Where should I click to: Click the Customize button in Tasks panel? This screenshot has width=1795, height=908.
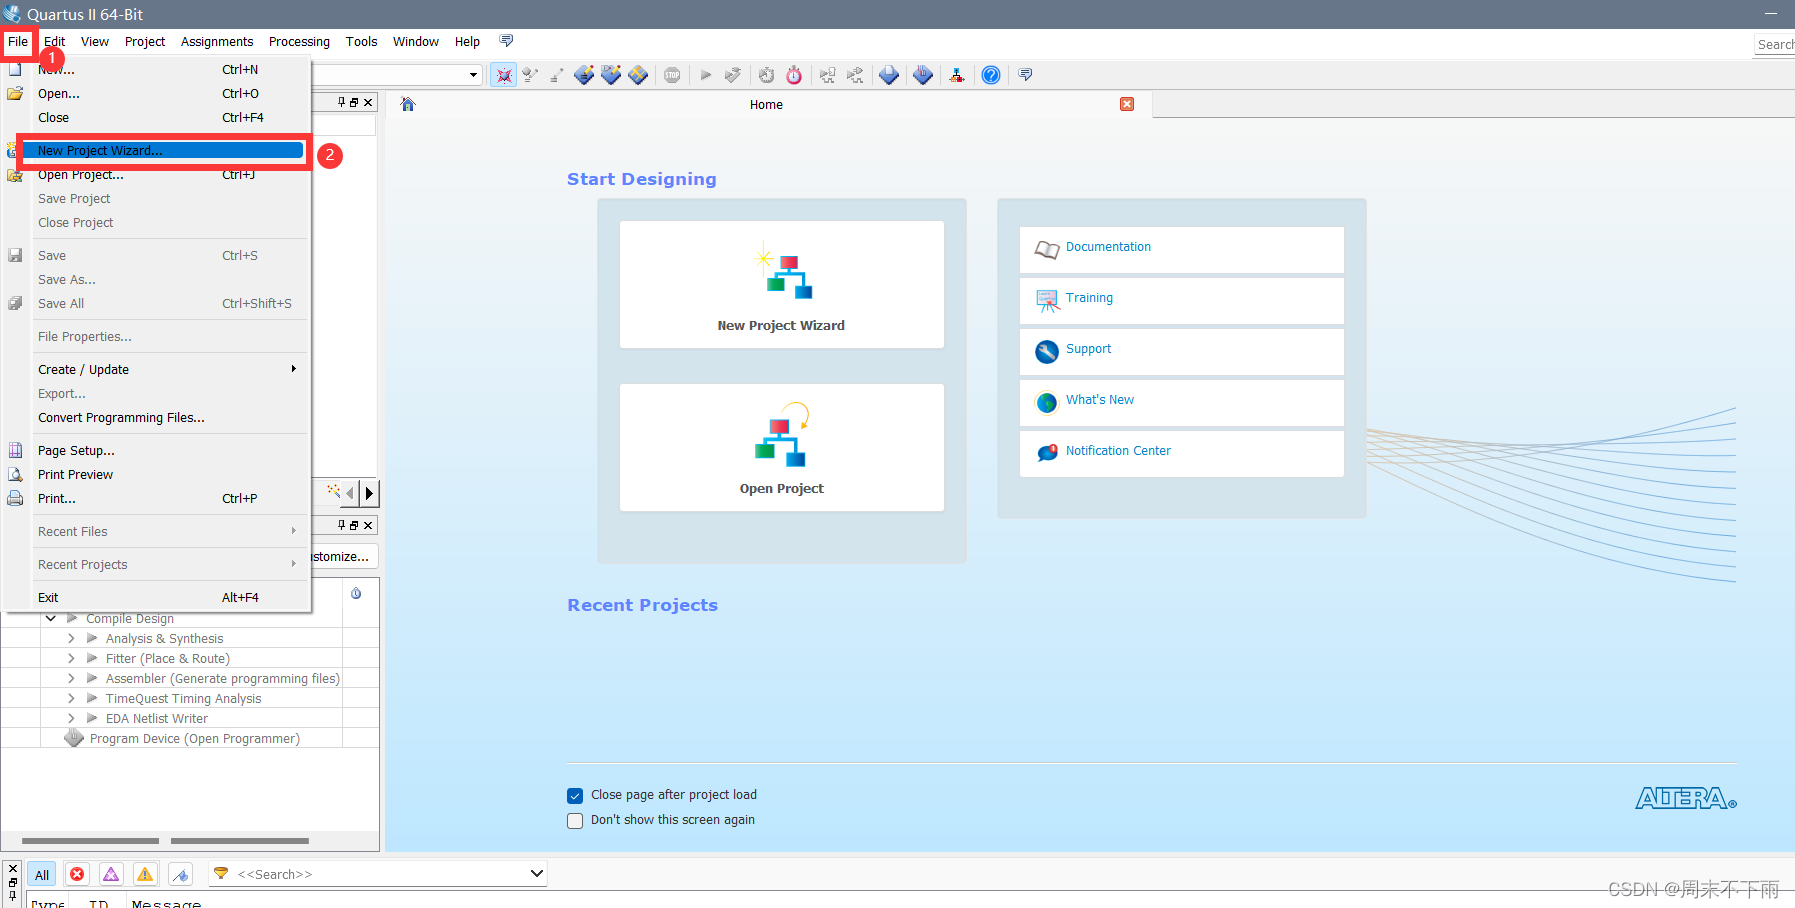coord(344,557)
